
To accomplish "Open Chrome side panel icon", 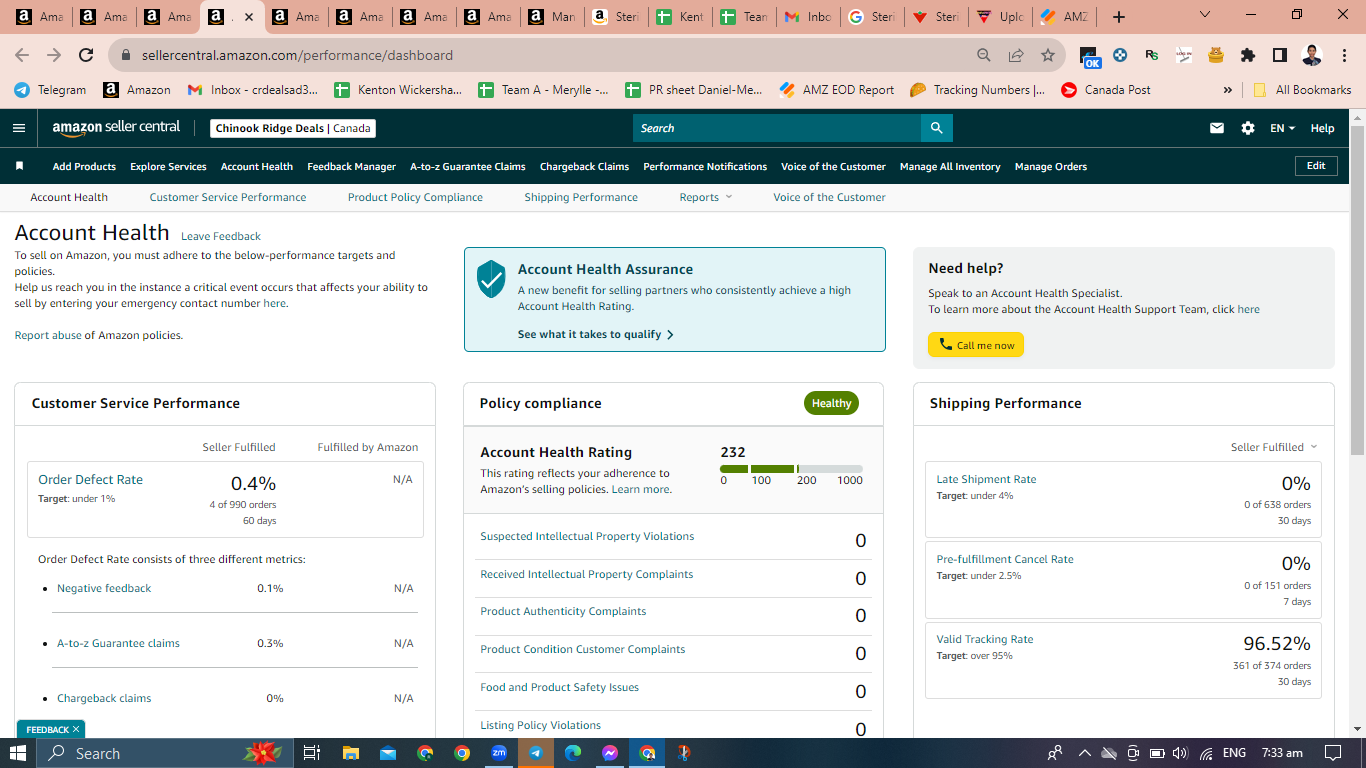I will (1279, 55).
